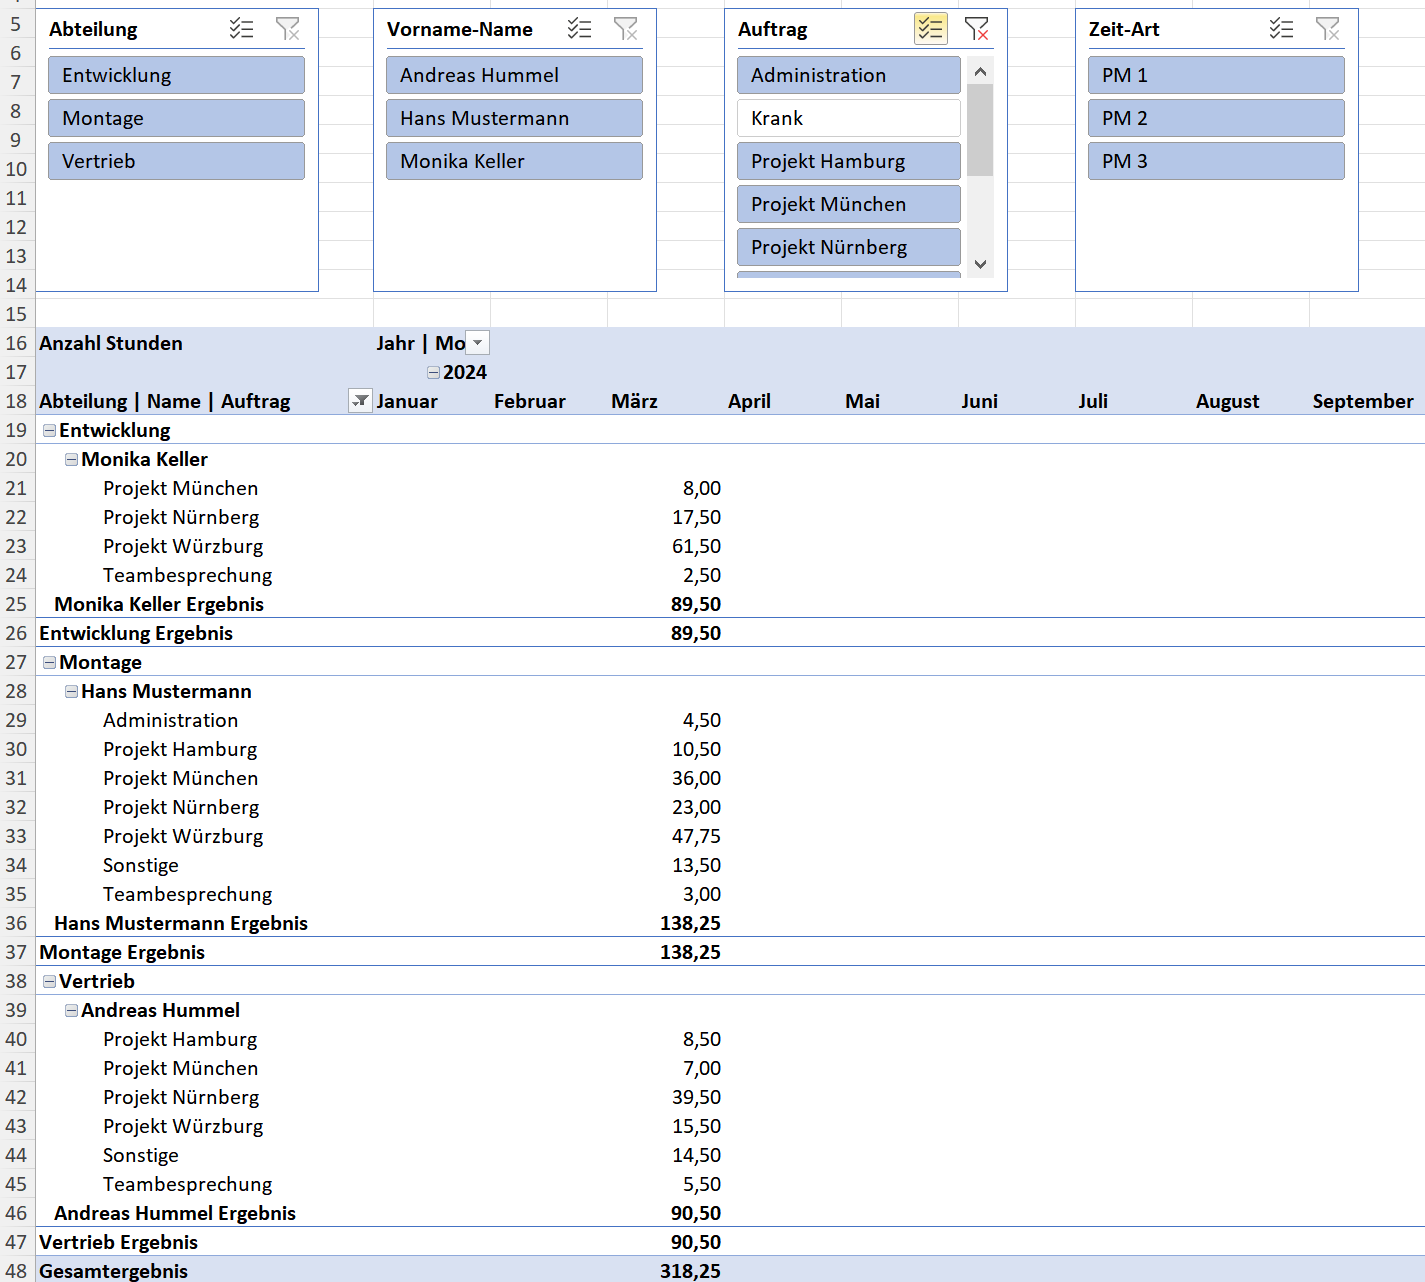Toggle multi-select in the Abteilung slicer
The image size is (1425, 1282).
[241, 29]
